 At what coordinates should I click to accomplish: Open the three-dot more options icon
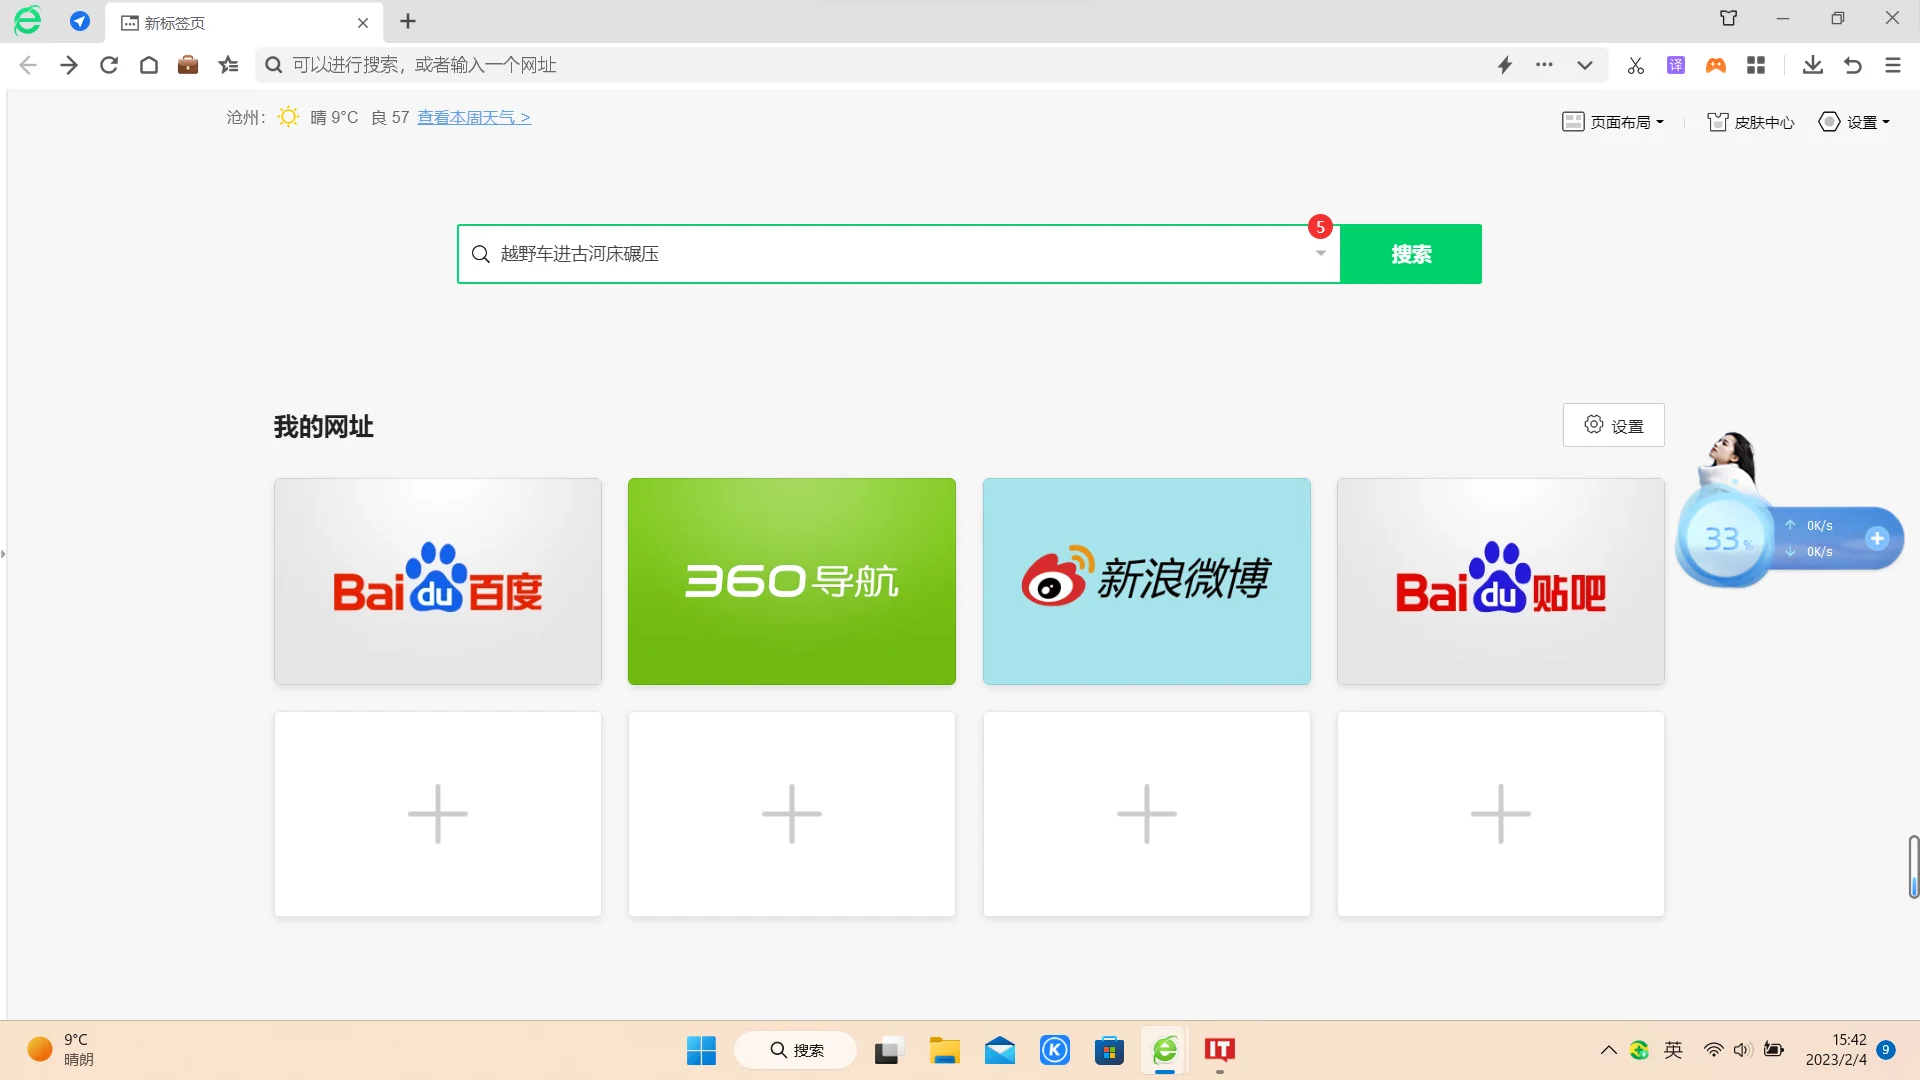pos(1545,65)
